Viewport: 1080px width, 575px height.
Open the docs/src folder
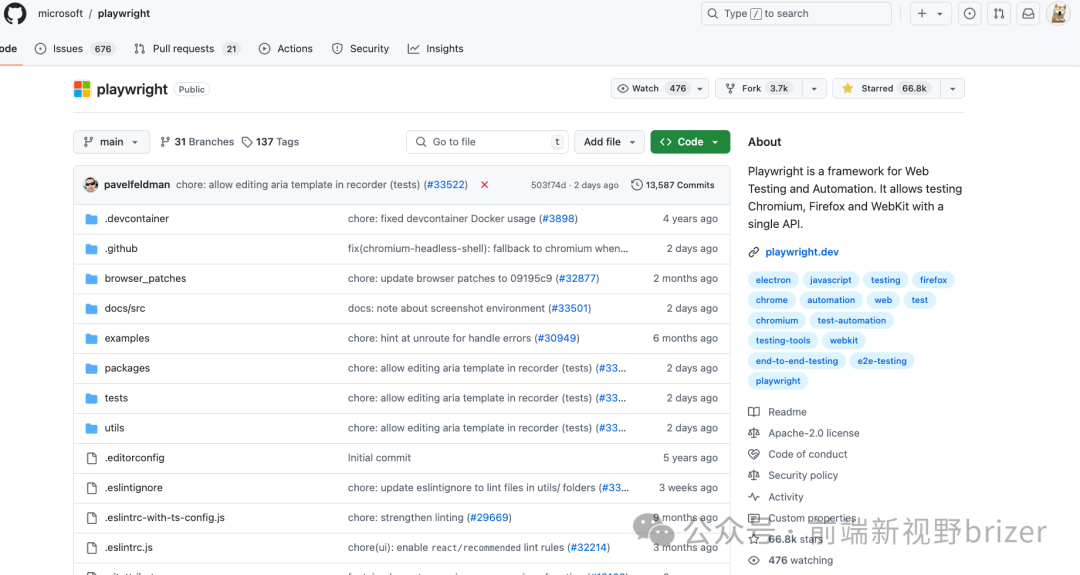click(x=125, y=309)
